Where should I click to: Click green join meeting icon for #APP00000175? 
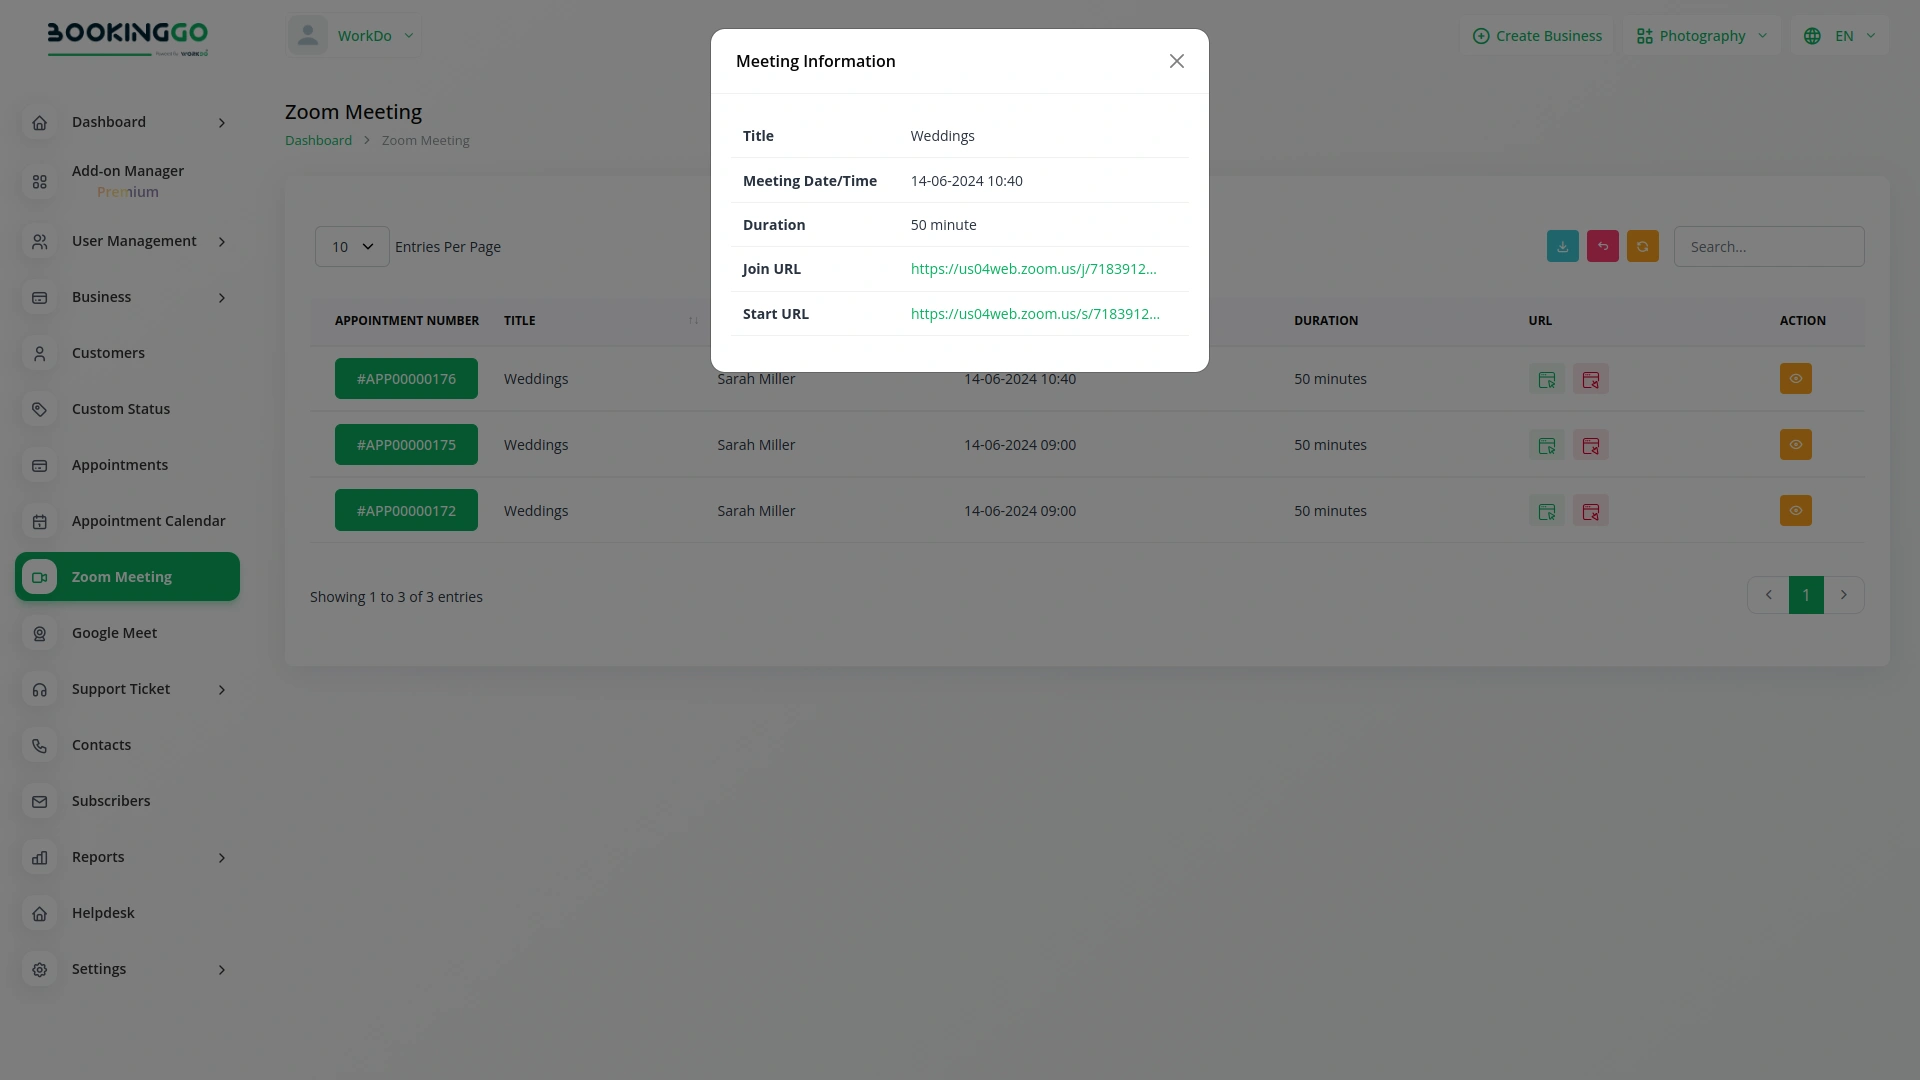(x=1546, y=445)
